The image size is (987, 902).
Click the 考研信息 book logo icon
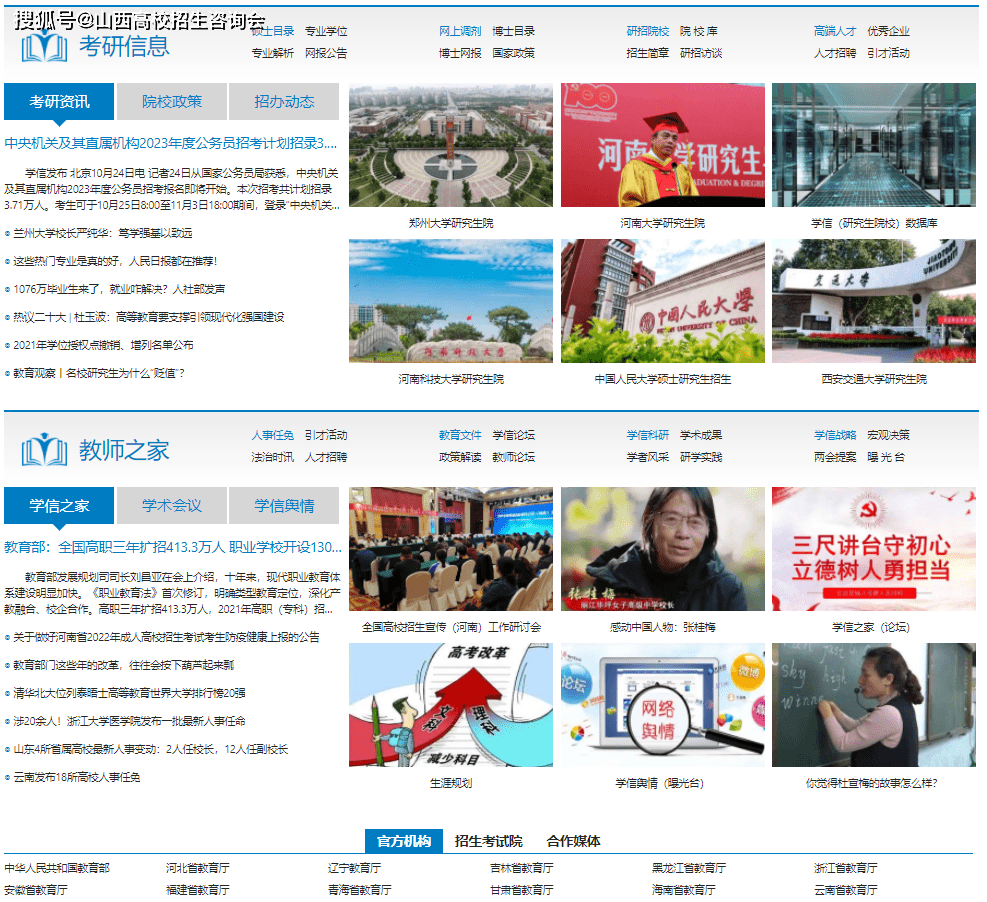(x=44, y=47)
